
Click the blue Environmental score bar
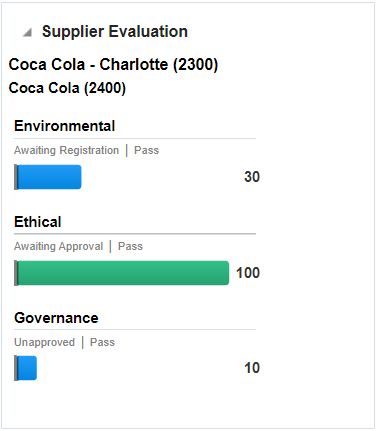pyautogui.click(x=49, y=177)
